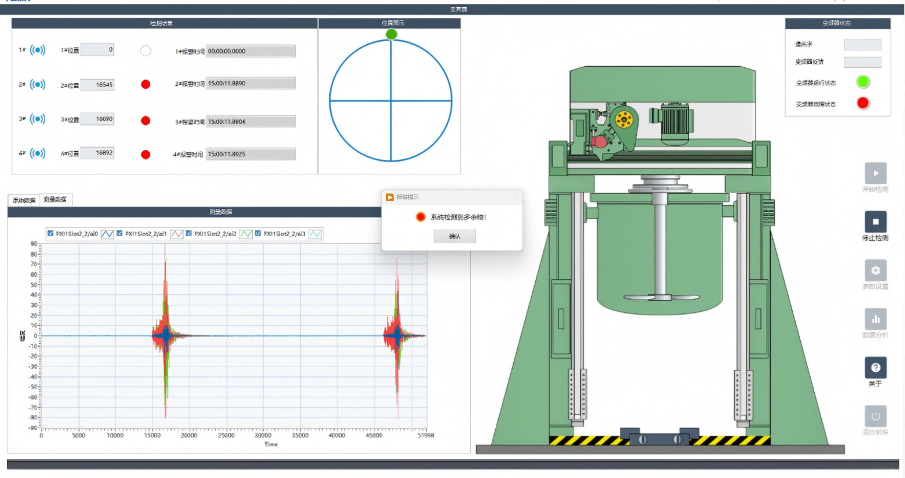The image size is (905, 478).
Task: Click the red warning dot in the alert dialog
Action: pyautogui.click(x=420, y=217)
